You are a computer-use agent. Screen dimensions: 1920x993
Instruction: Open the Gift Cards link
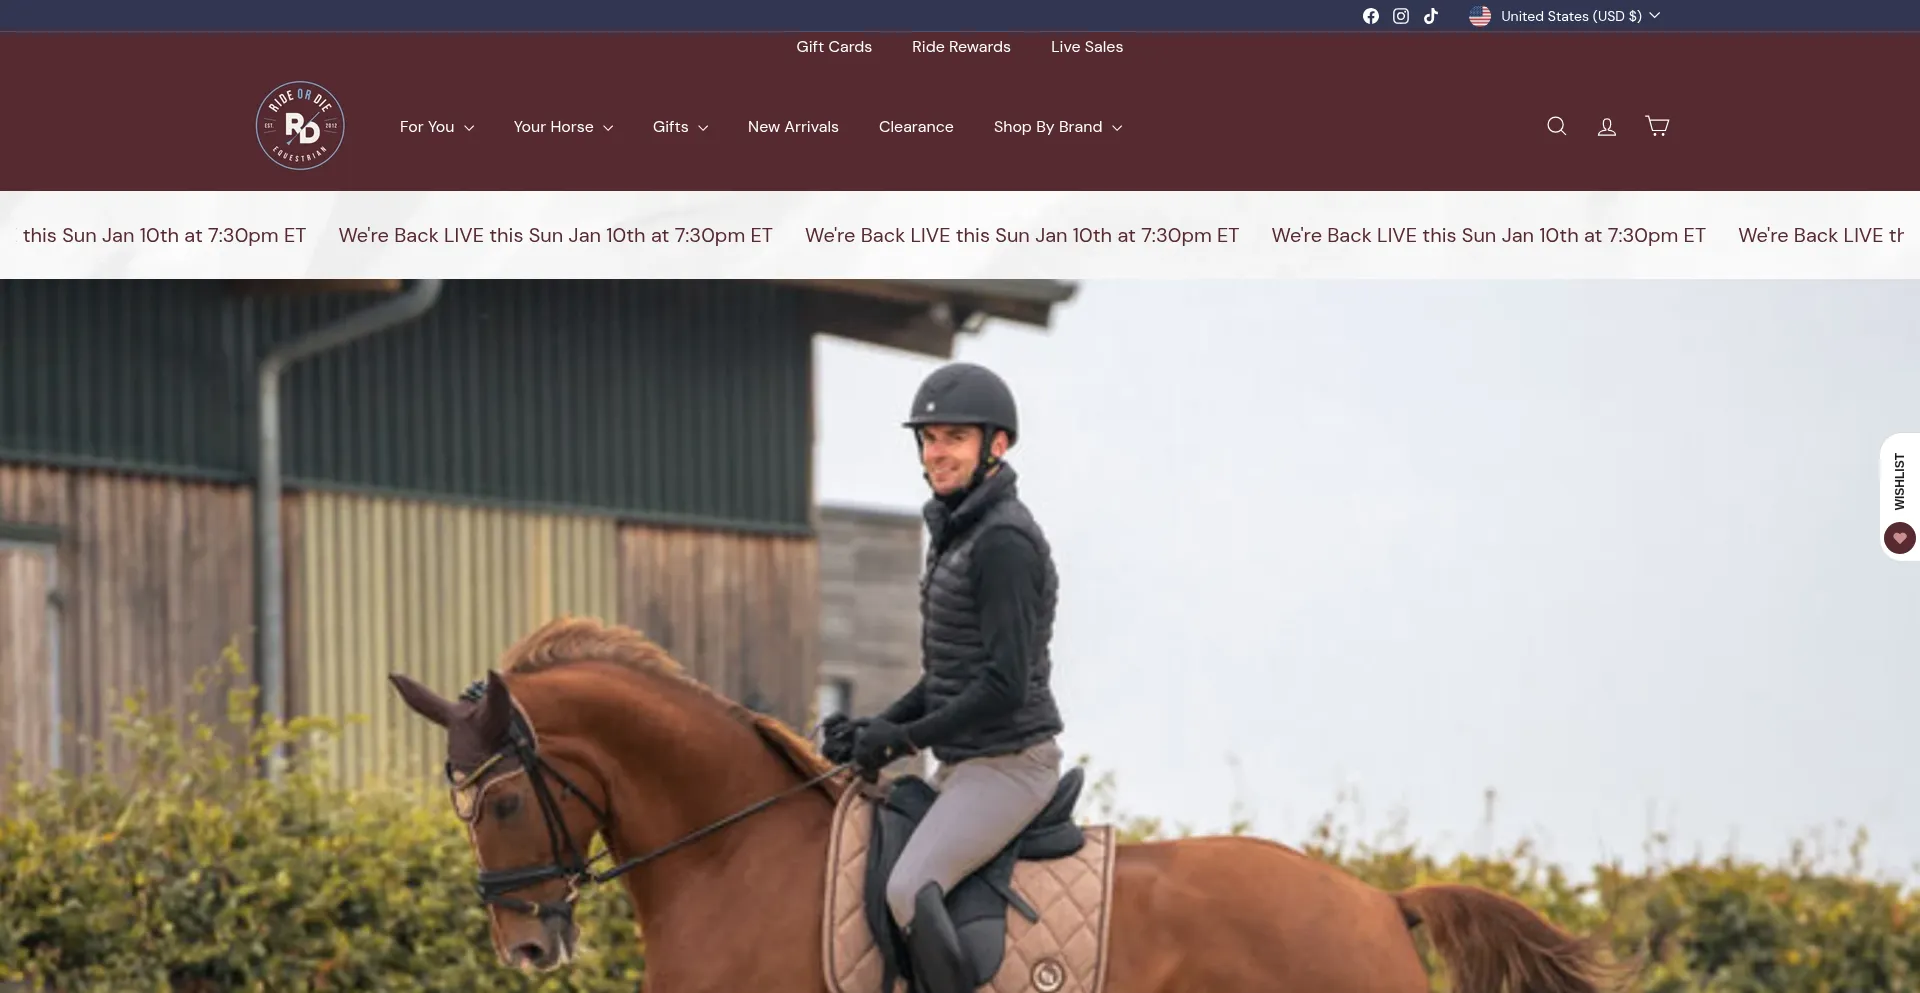pyautogui.click(x=834, y=47)
